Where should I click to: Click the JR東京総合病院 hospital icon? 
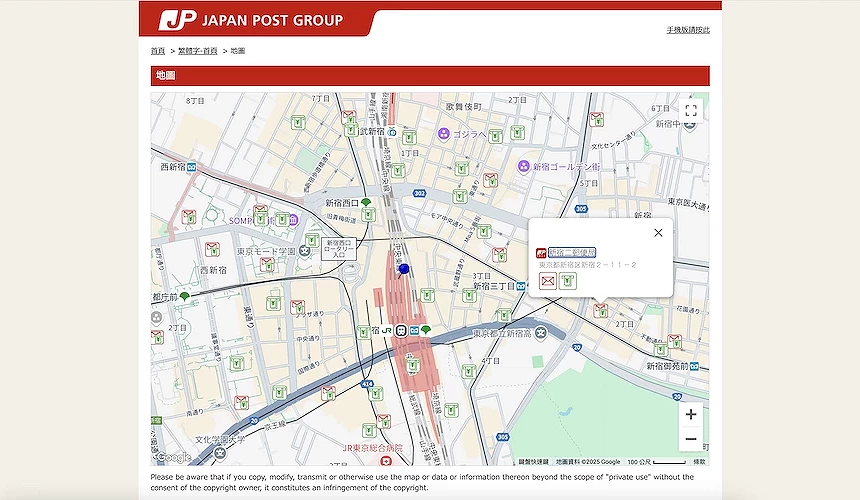click(x=387, y=460)
